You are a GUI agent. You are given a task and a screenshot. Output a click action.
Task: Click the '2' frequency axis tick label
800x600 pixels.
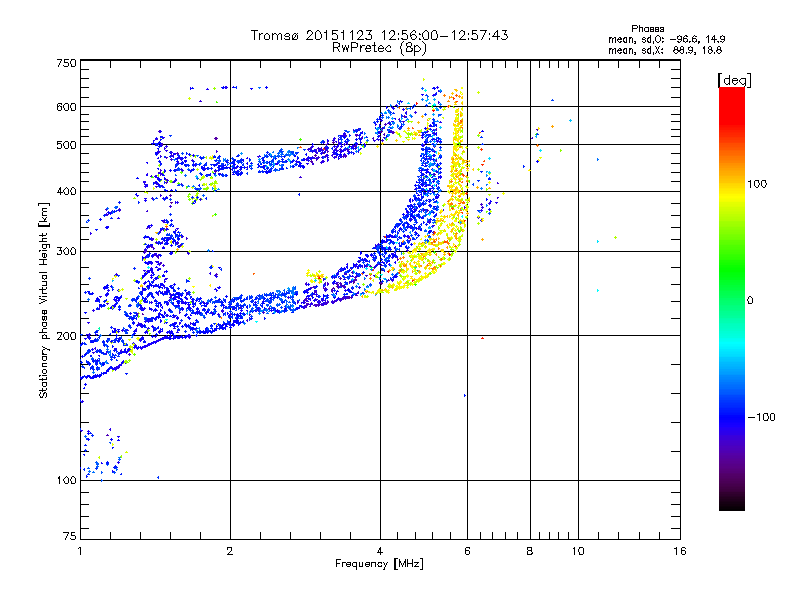coord(230,551)
